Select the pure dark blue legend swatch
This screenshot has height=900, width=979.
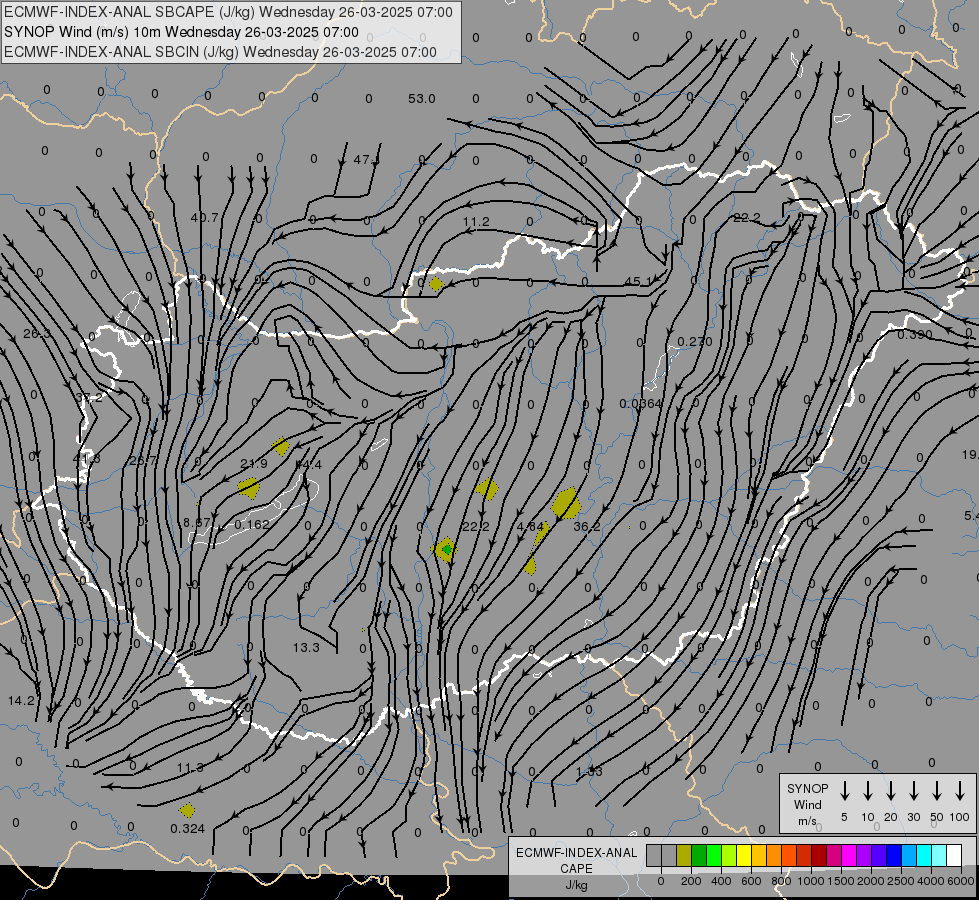(x=893, y=855)
